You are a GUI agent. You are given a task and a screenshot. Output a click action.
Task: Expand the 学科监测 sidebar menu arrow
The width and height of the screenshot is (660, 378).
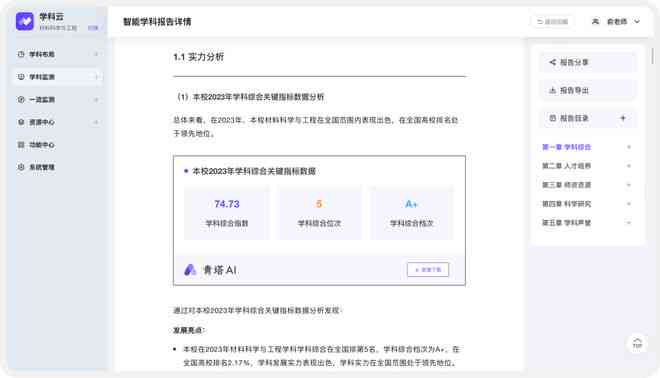(96, 77)
